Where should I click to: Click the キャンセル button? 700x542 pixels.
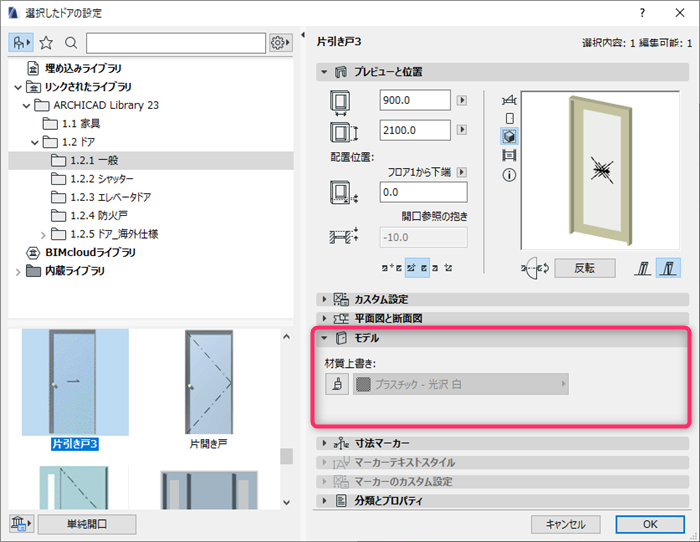[565, 524]
